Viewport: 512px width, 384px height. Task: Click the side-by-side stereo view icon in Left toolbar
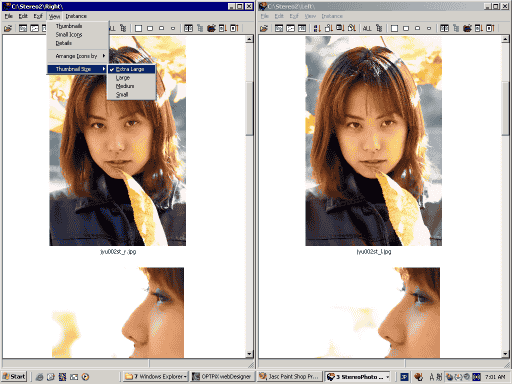click(x=444, y=29)
